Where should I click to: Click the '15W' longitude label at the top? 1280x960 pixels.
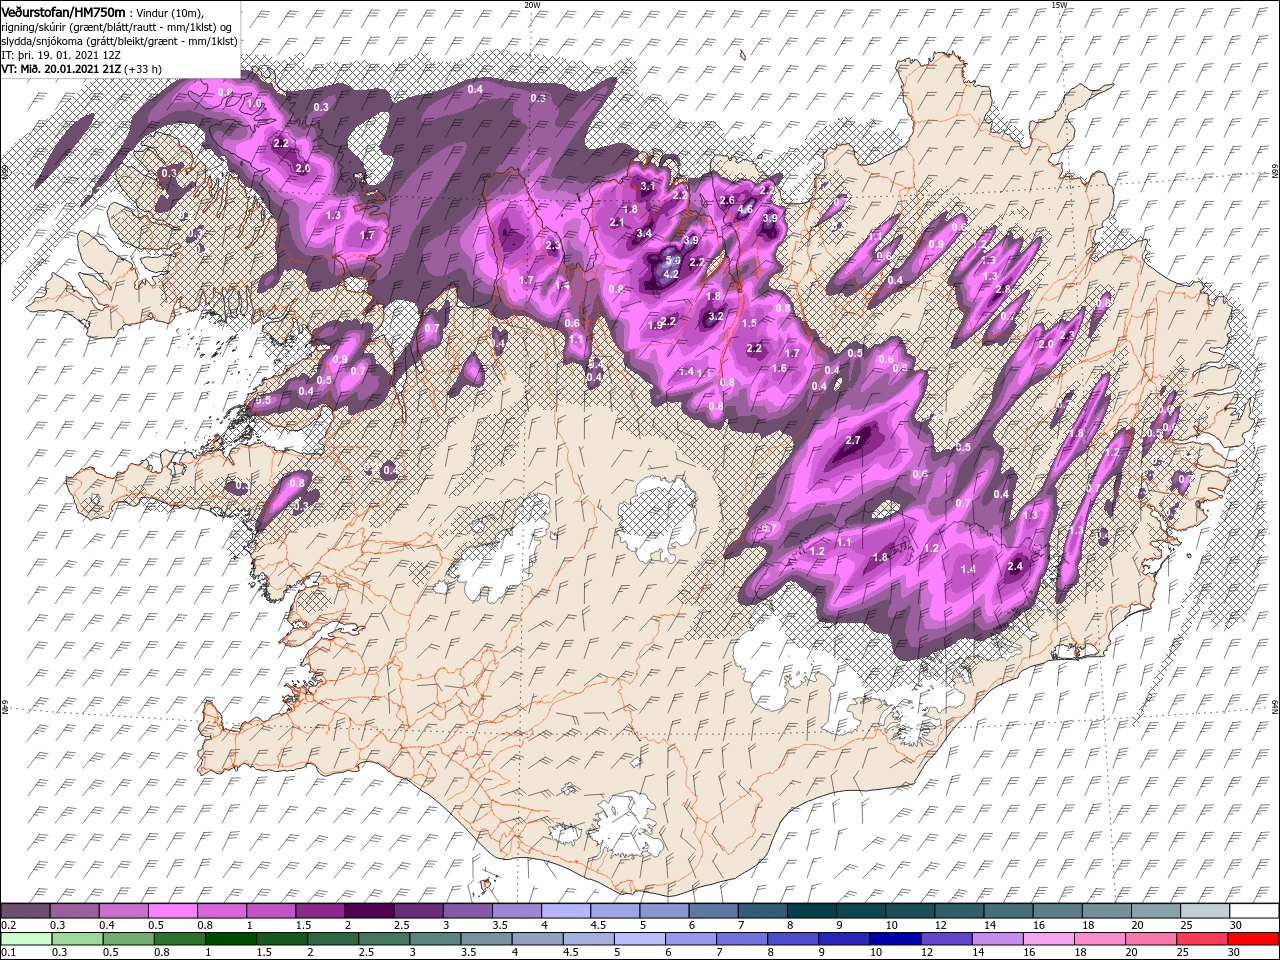point(1059,5)
